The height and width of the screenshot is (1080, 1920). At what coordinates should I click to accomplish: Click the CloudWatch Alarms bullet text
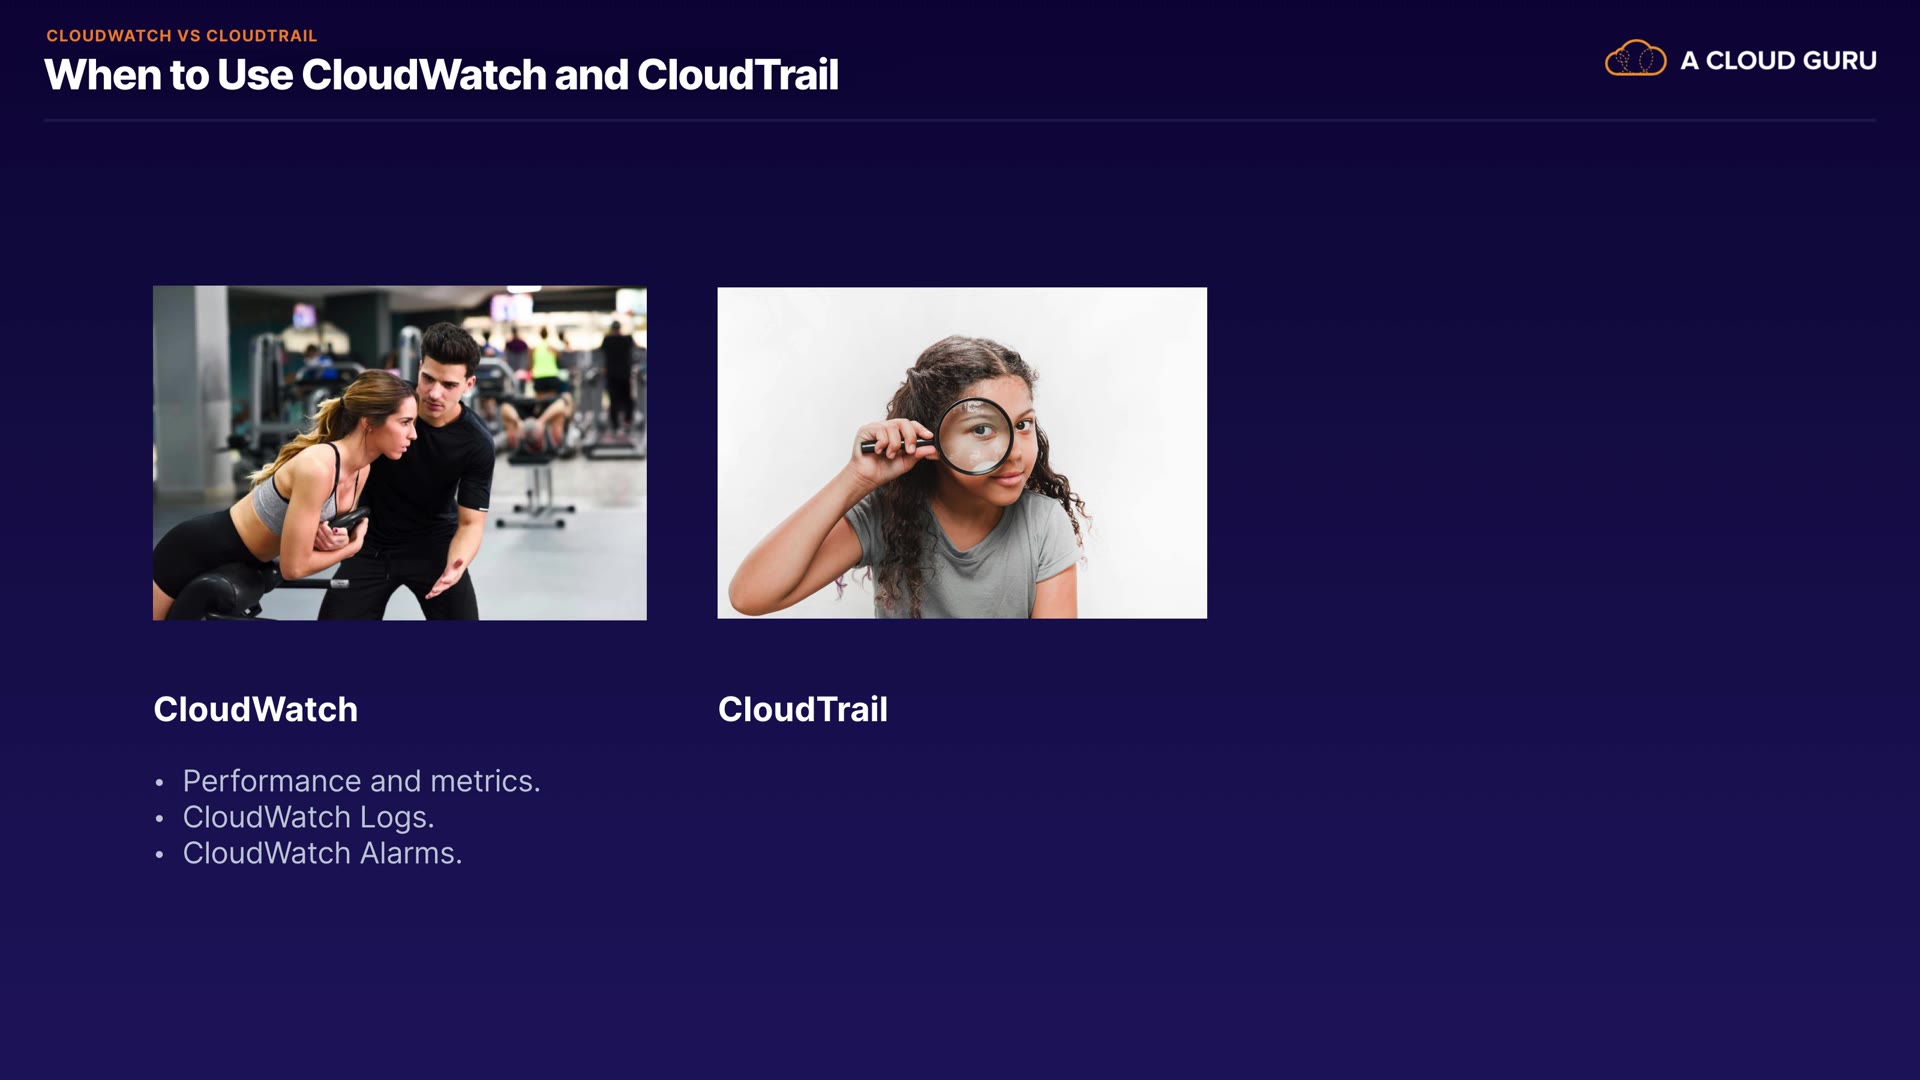click(x=322, y=853)
